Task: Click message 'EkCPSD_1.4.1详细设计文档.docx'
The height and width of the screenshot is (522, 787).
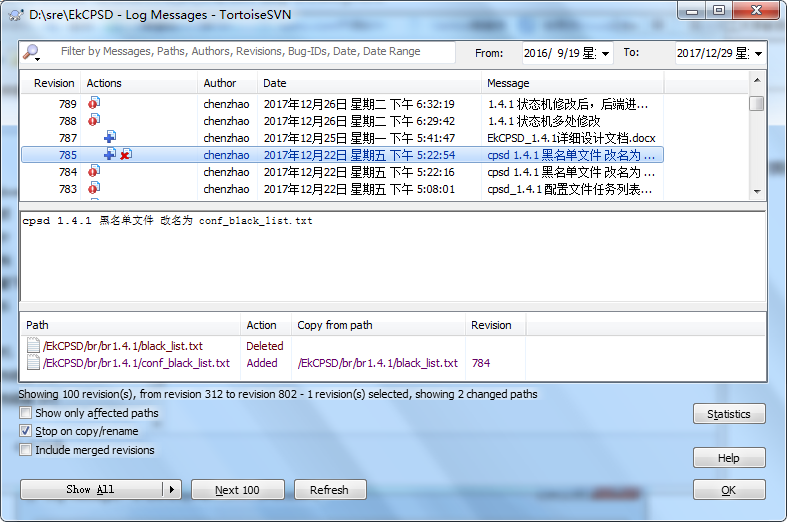Action: 571,138
